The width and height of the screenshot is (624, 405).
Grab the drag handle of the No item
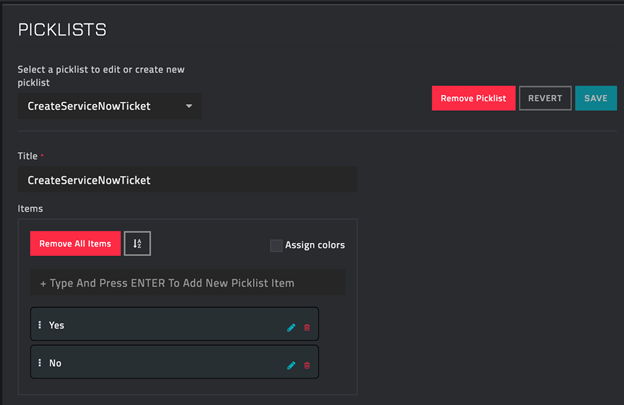pos(39,363)
